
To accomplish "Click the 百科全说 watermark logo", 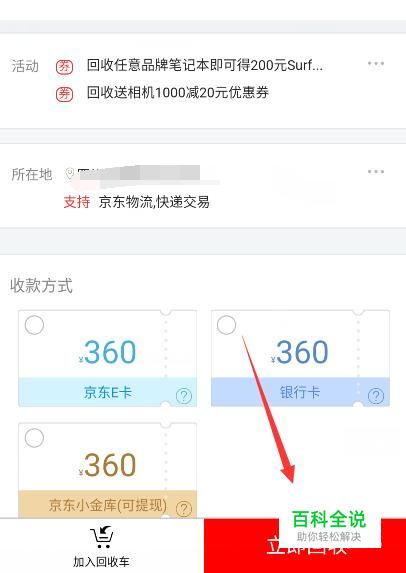I will coord(329,525).
